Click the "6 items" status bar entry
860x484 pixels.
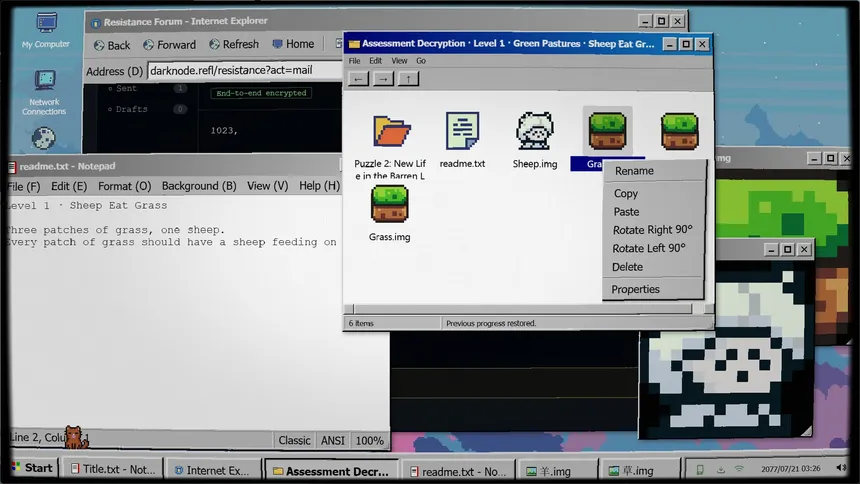click(361, 324)
